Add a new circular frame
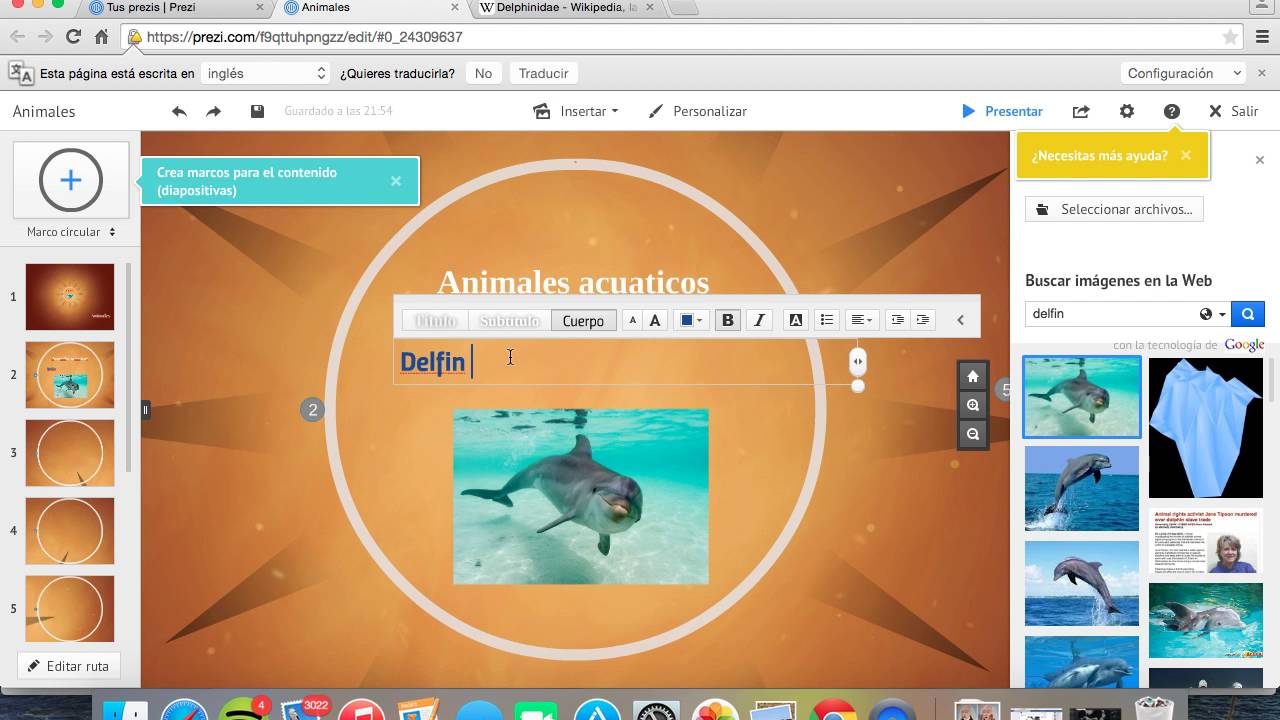 coord(70,180)
